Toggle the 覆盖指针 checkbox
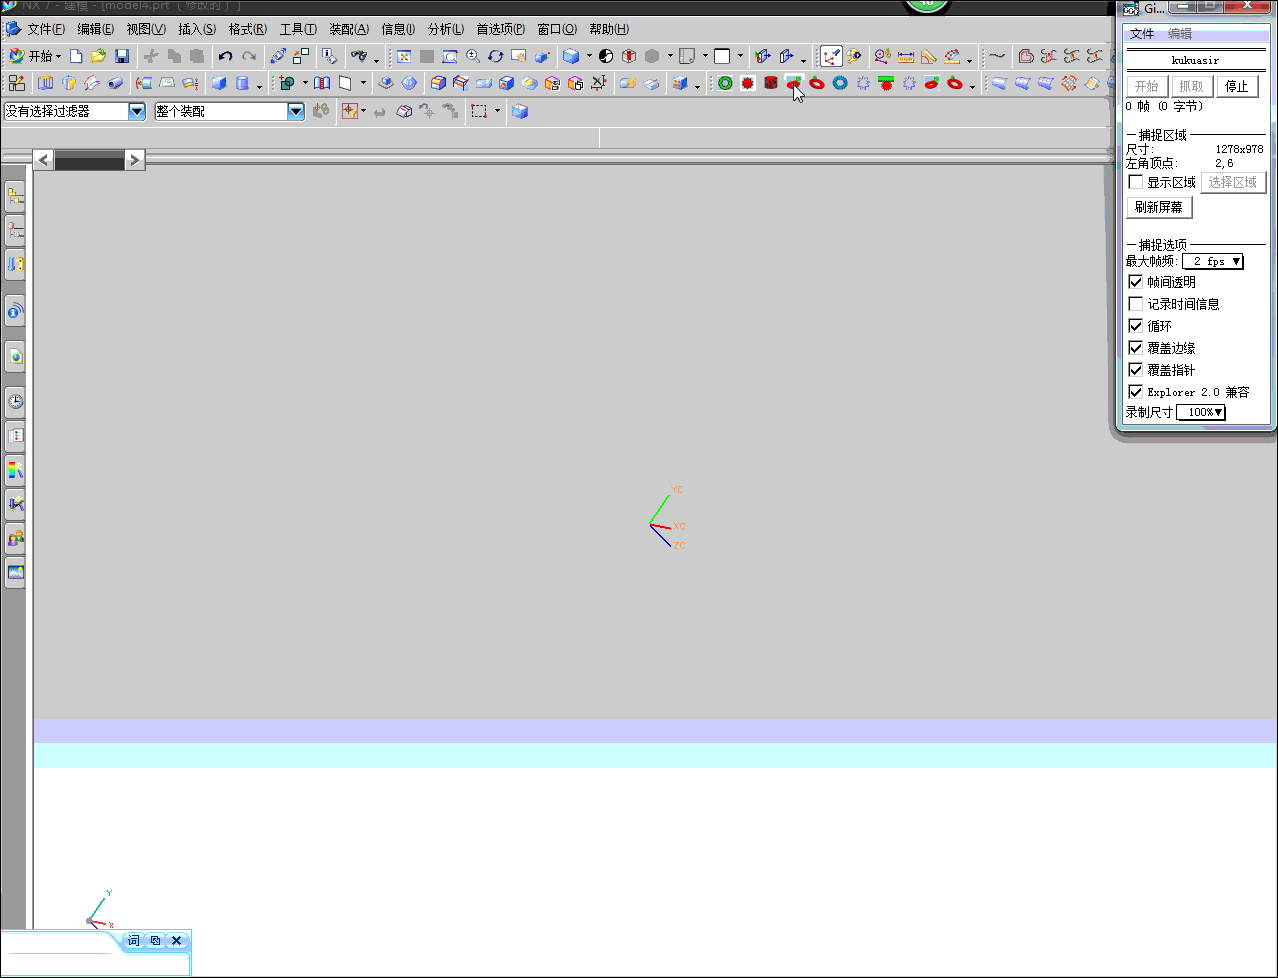The image size is (1278, 978). pyautogui.click(x=1136, y=370)
